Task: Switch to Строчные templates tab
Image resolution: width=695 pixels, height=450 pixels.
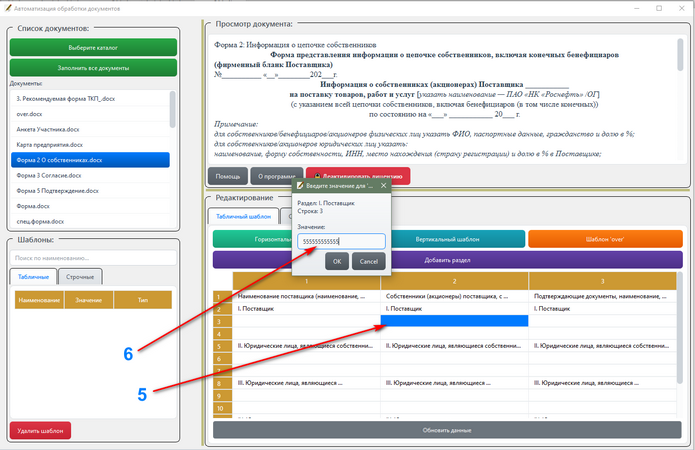Action: click(80, 277)
